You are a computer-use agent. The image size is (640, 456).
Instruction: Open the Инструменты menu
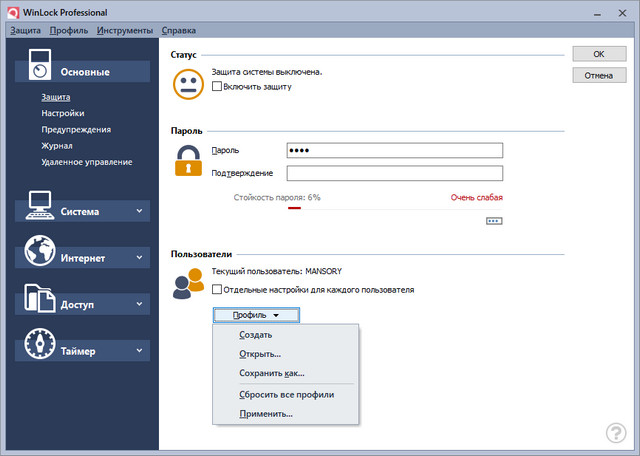(125, 31)
